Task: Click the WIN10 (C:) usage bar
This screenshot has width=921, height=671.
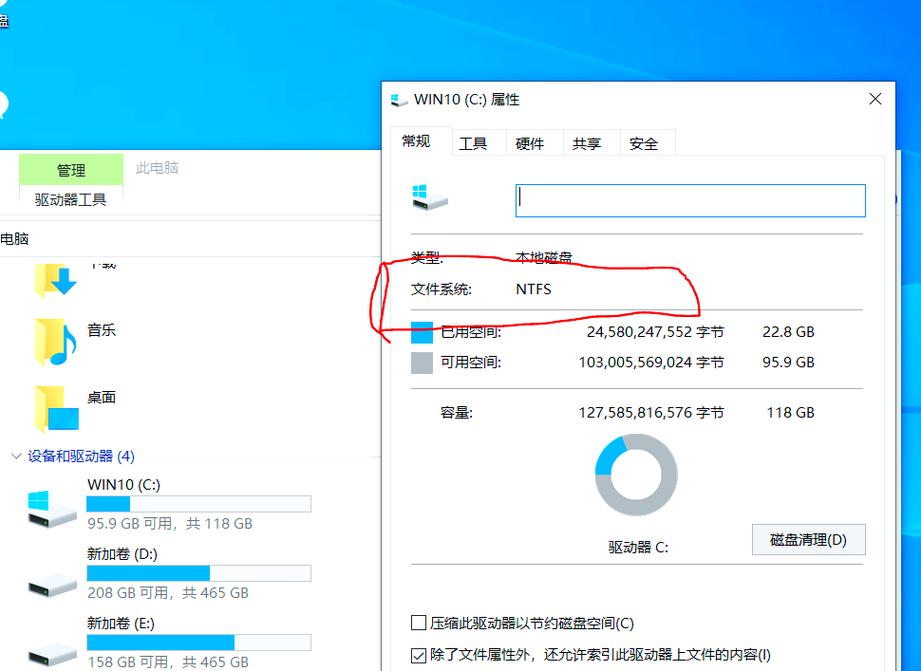Action: 199,504
